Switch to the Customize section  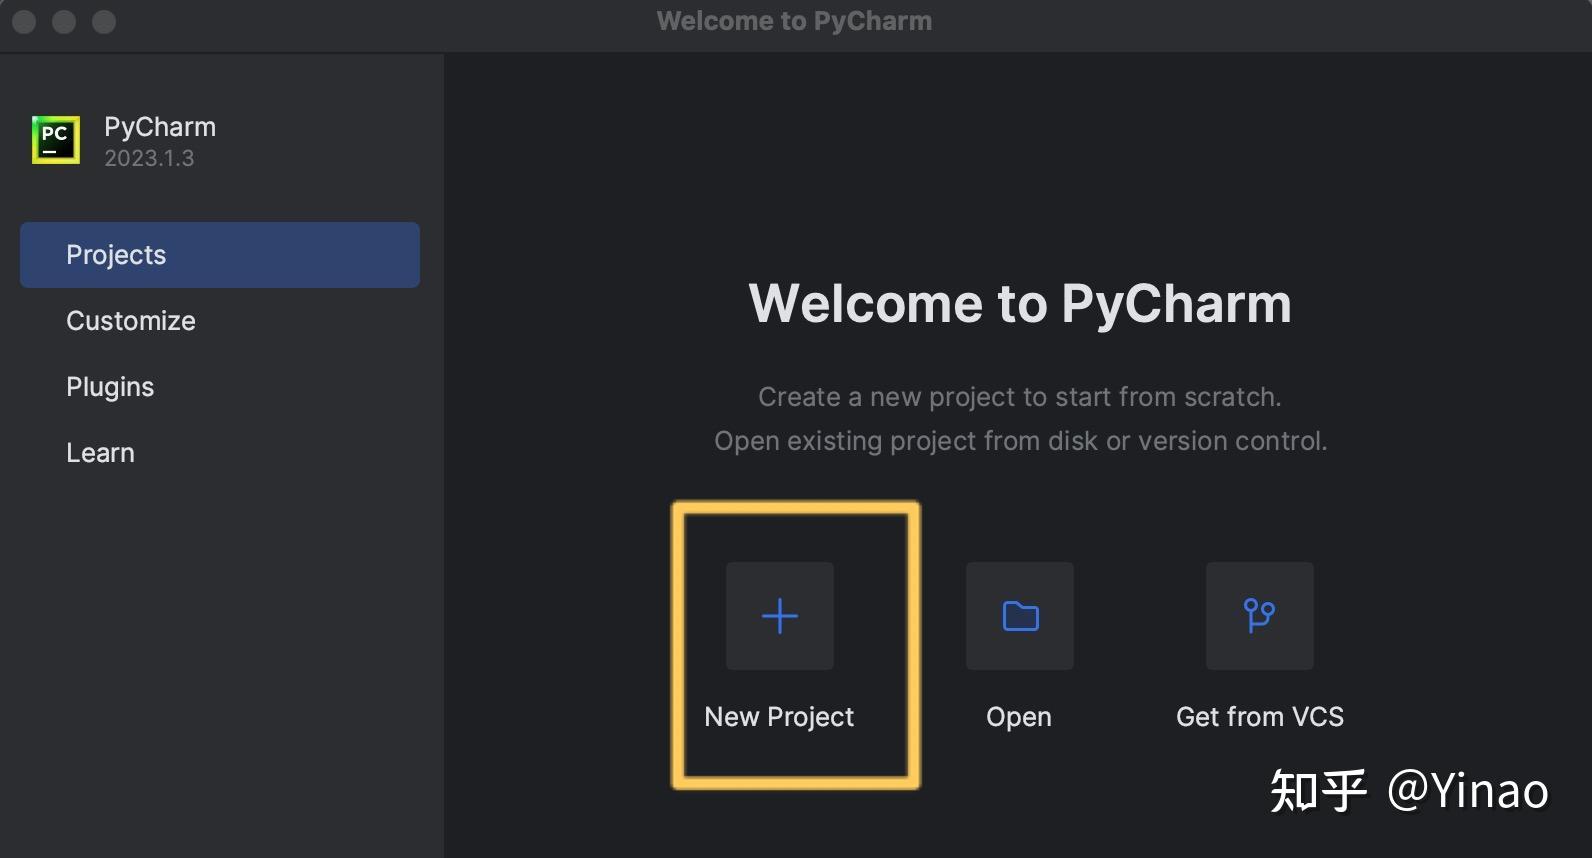131,321
